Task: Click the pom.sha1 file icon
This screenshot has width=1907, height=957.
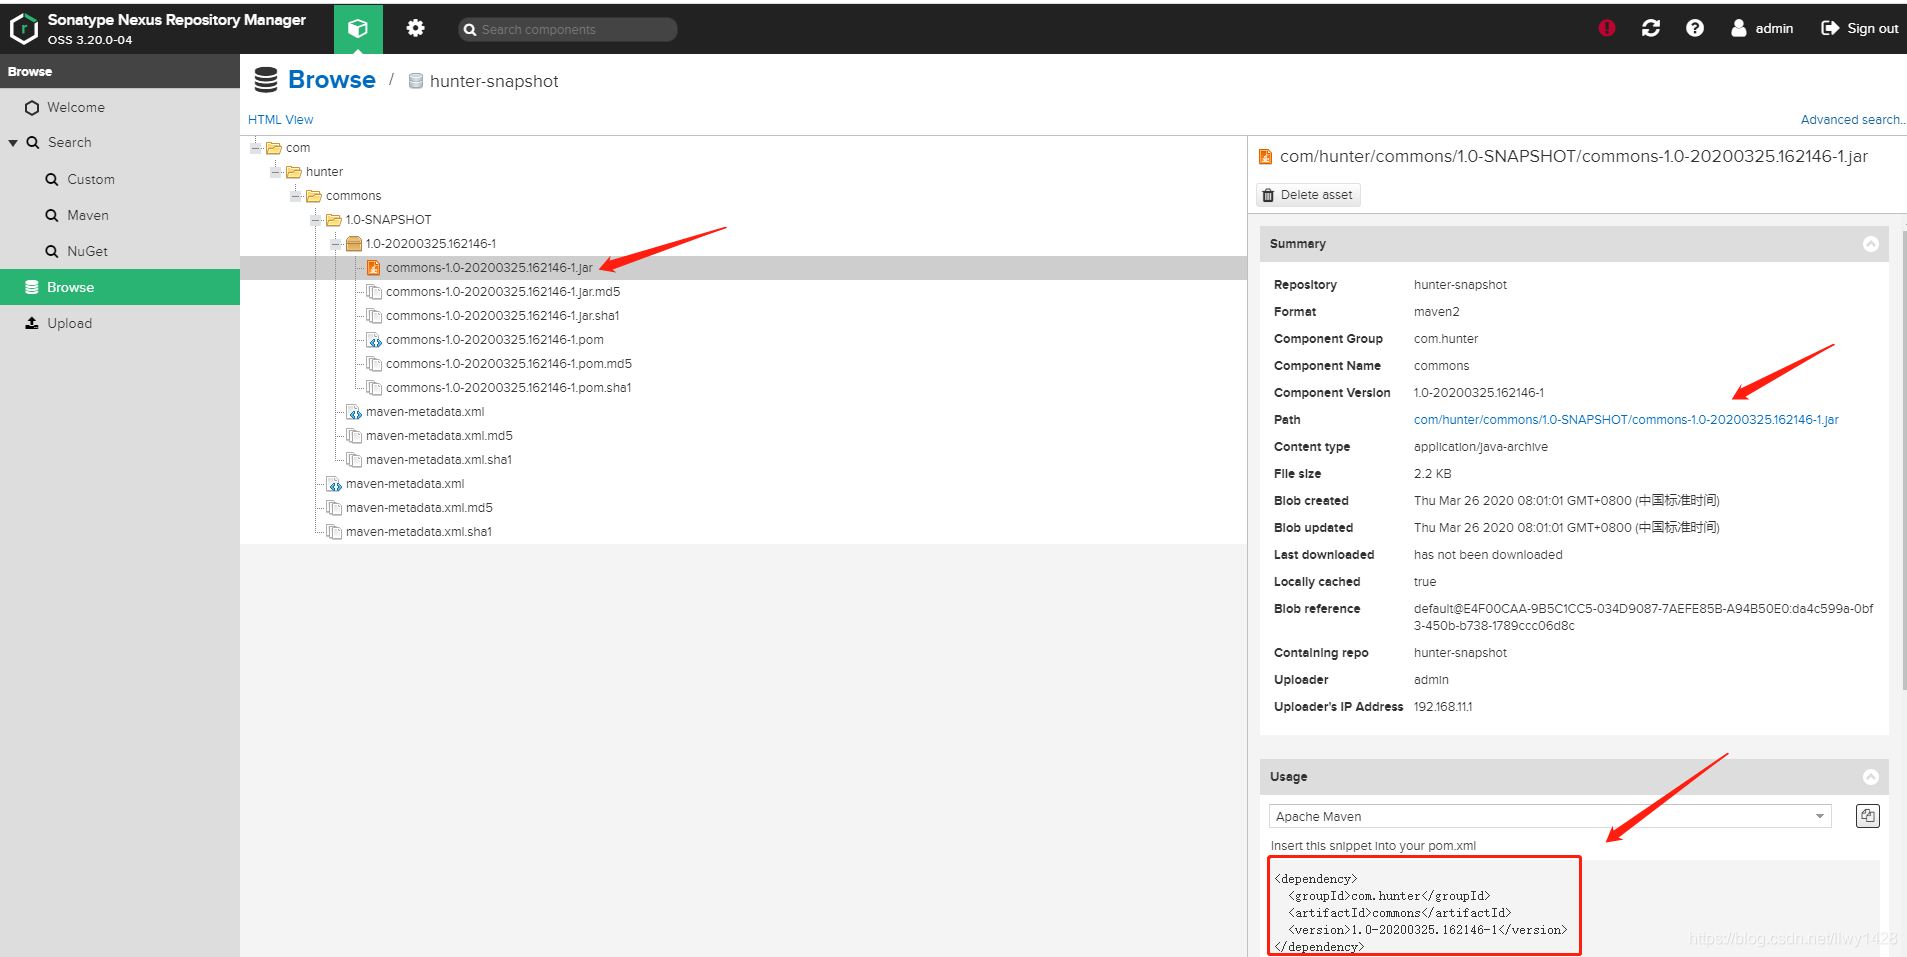Action: tap(374, 387)
